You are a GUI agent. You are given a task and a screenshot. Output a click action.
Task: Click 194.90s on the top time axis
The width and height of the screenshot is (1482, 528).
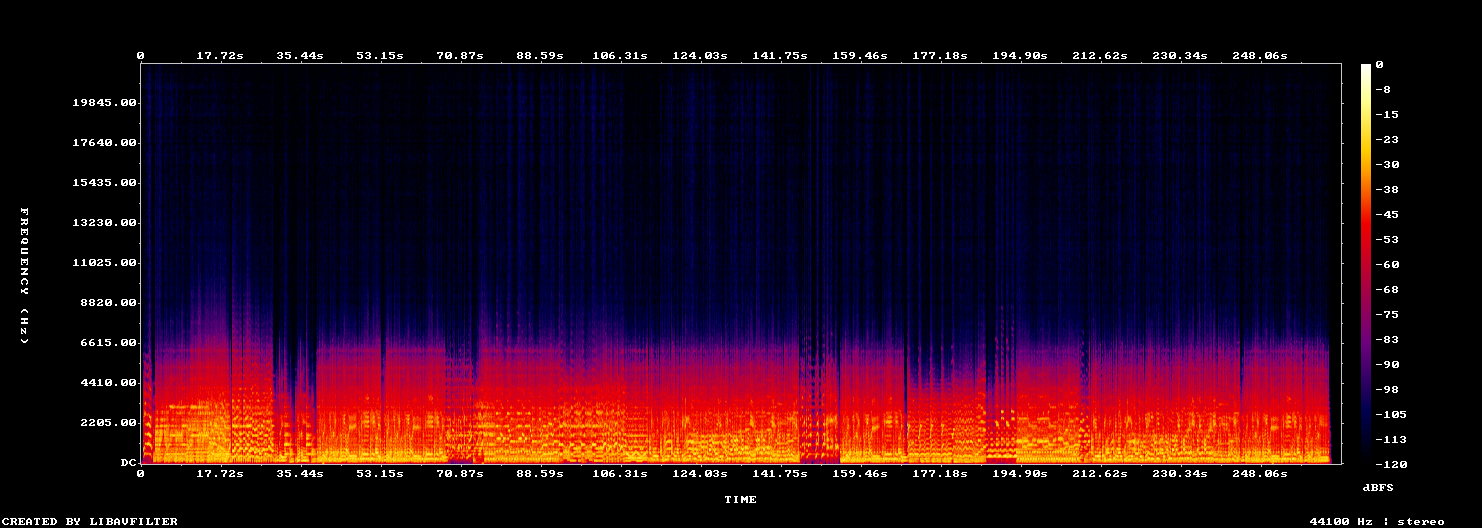[x=1020, y=55]
